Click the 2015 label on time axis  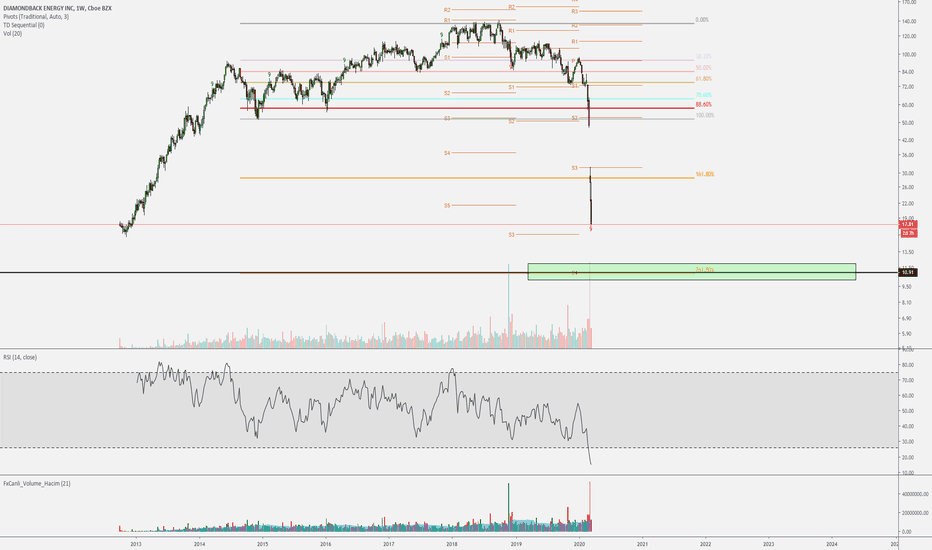pos(262,543)
